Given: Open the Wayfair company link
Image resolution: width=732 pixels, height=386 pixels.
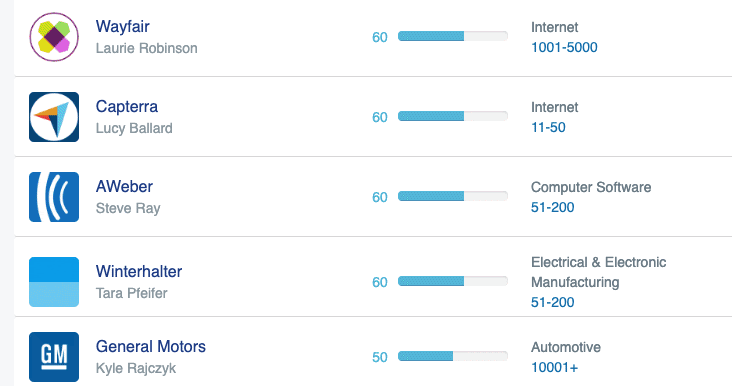Looking at the screenshot, I should [122, 26].
